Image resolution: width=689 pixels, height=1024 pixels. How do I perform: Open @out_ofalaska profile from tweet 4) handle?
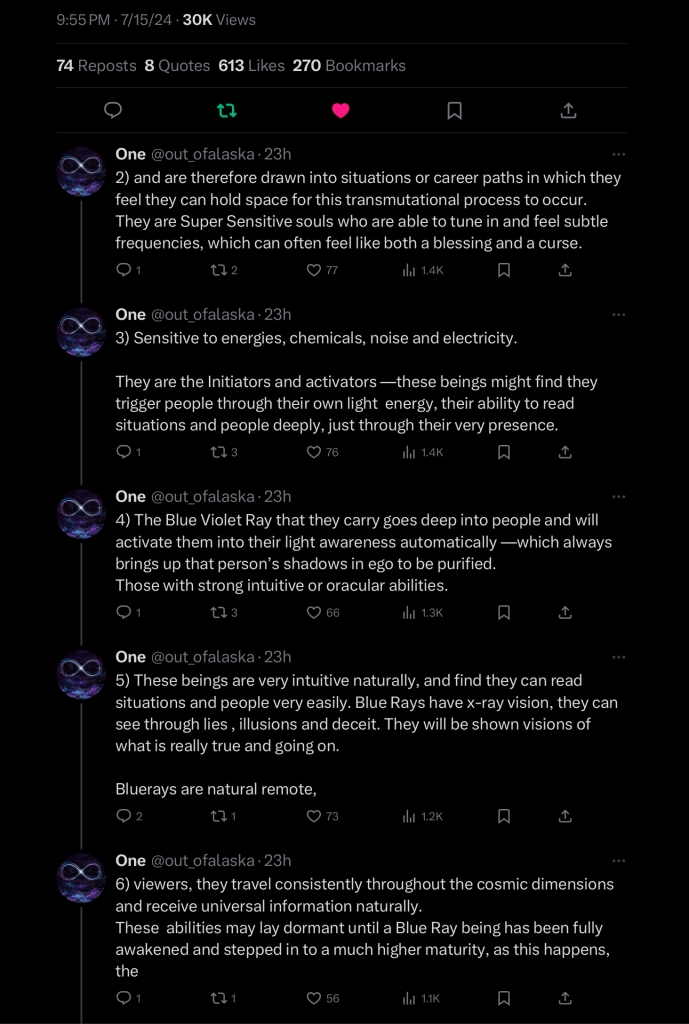(203, 497)
